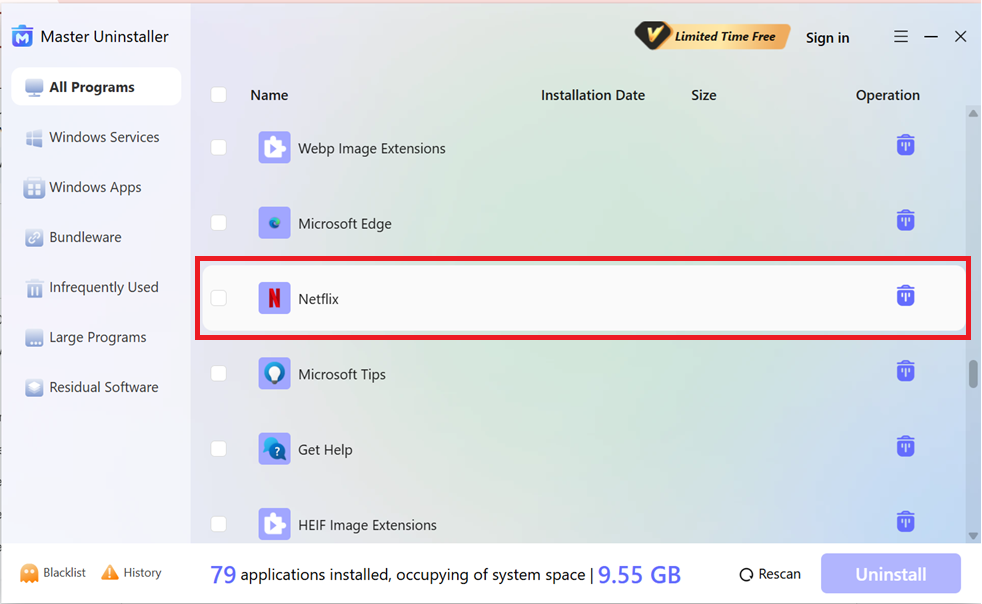Toggle the select-all checkbox in header
The height and width of the screenshot is (604, 982).
pos(218,95)
